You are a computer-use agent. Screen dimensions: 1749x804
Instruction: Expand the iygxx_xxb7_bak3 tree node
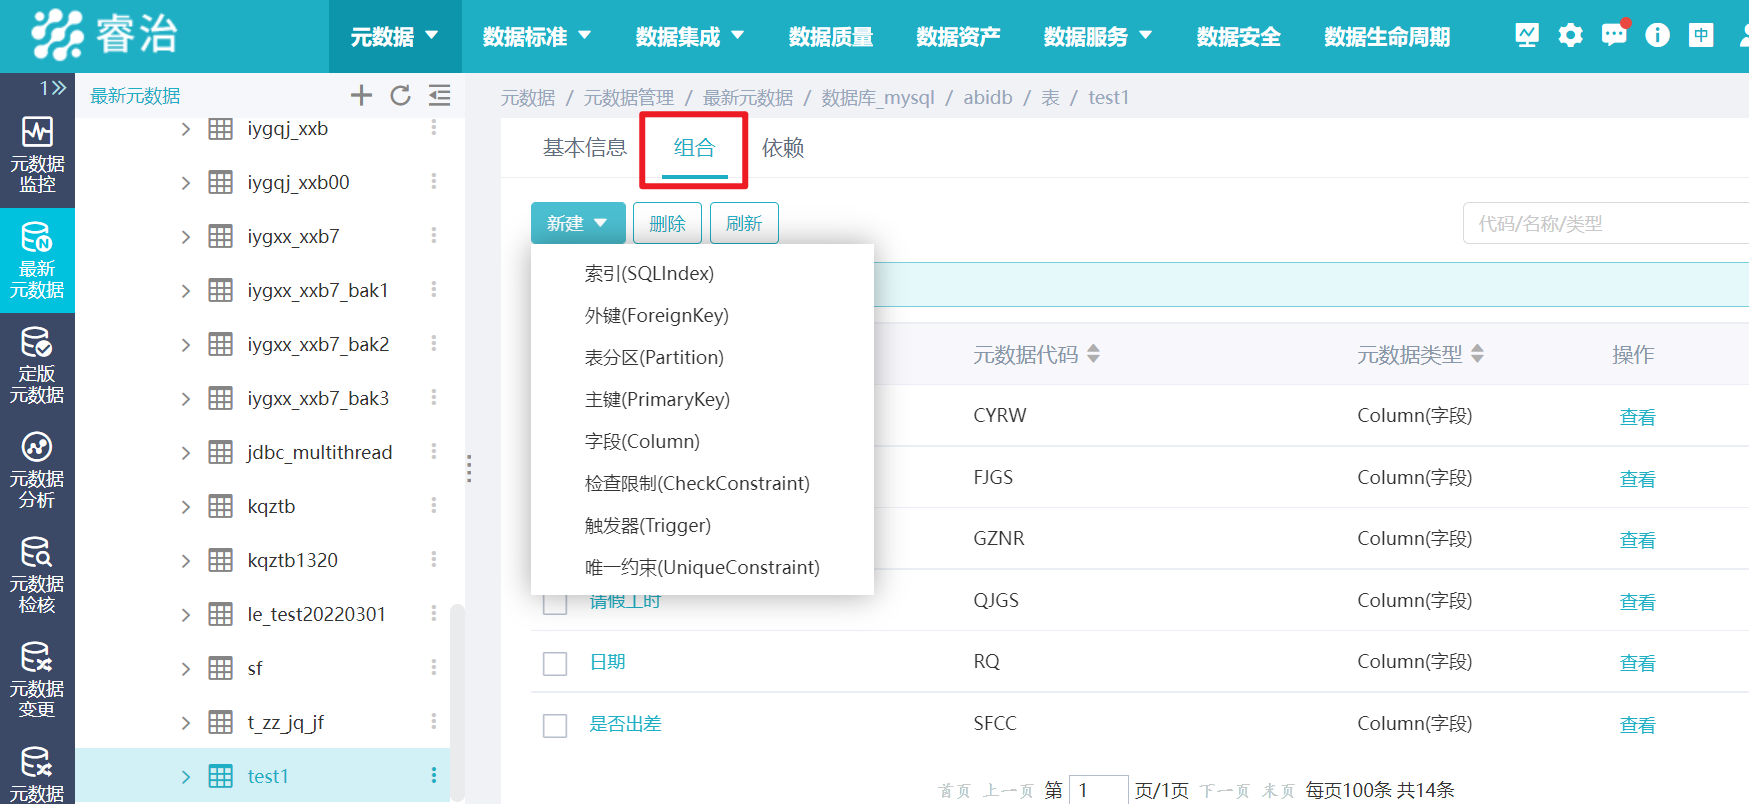coord(185,399)
